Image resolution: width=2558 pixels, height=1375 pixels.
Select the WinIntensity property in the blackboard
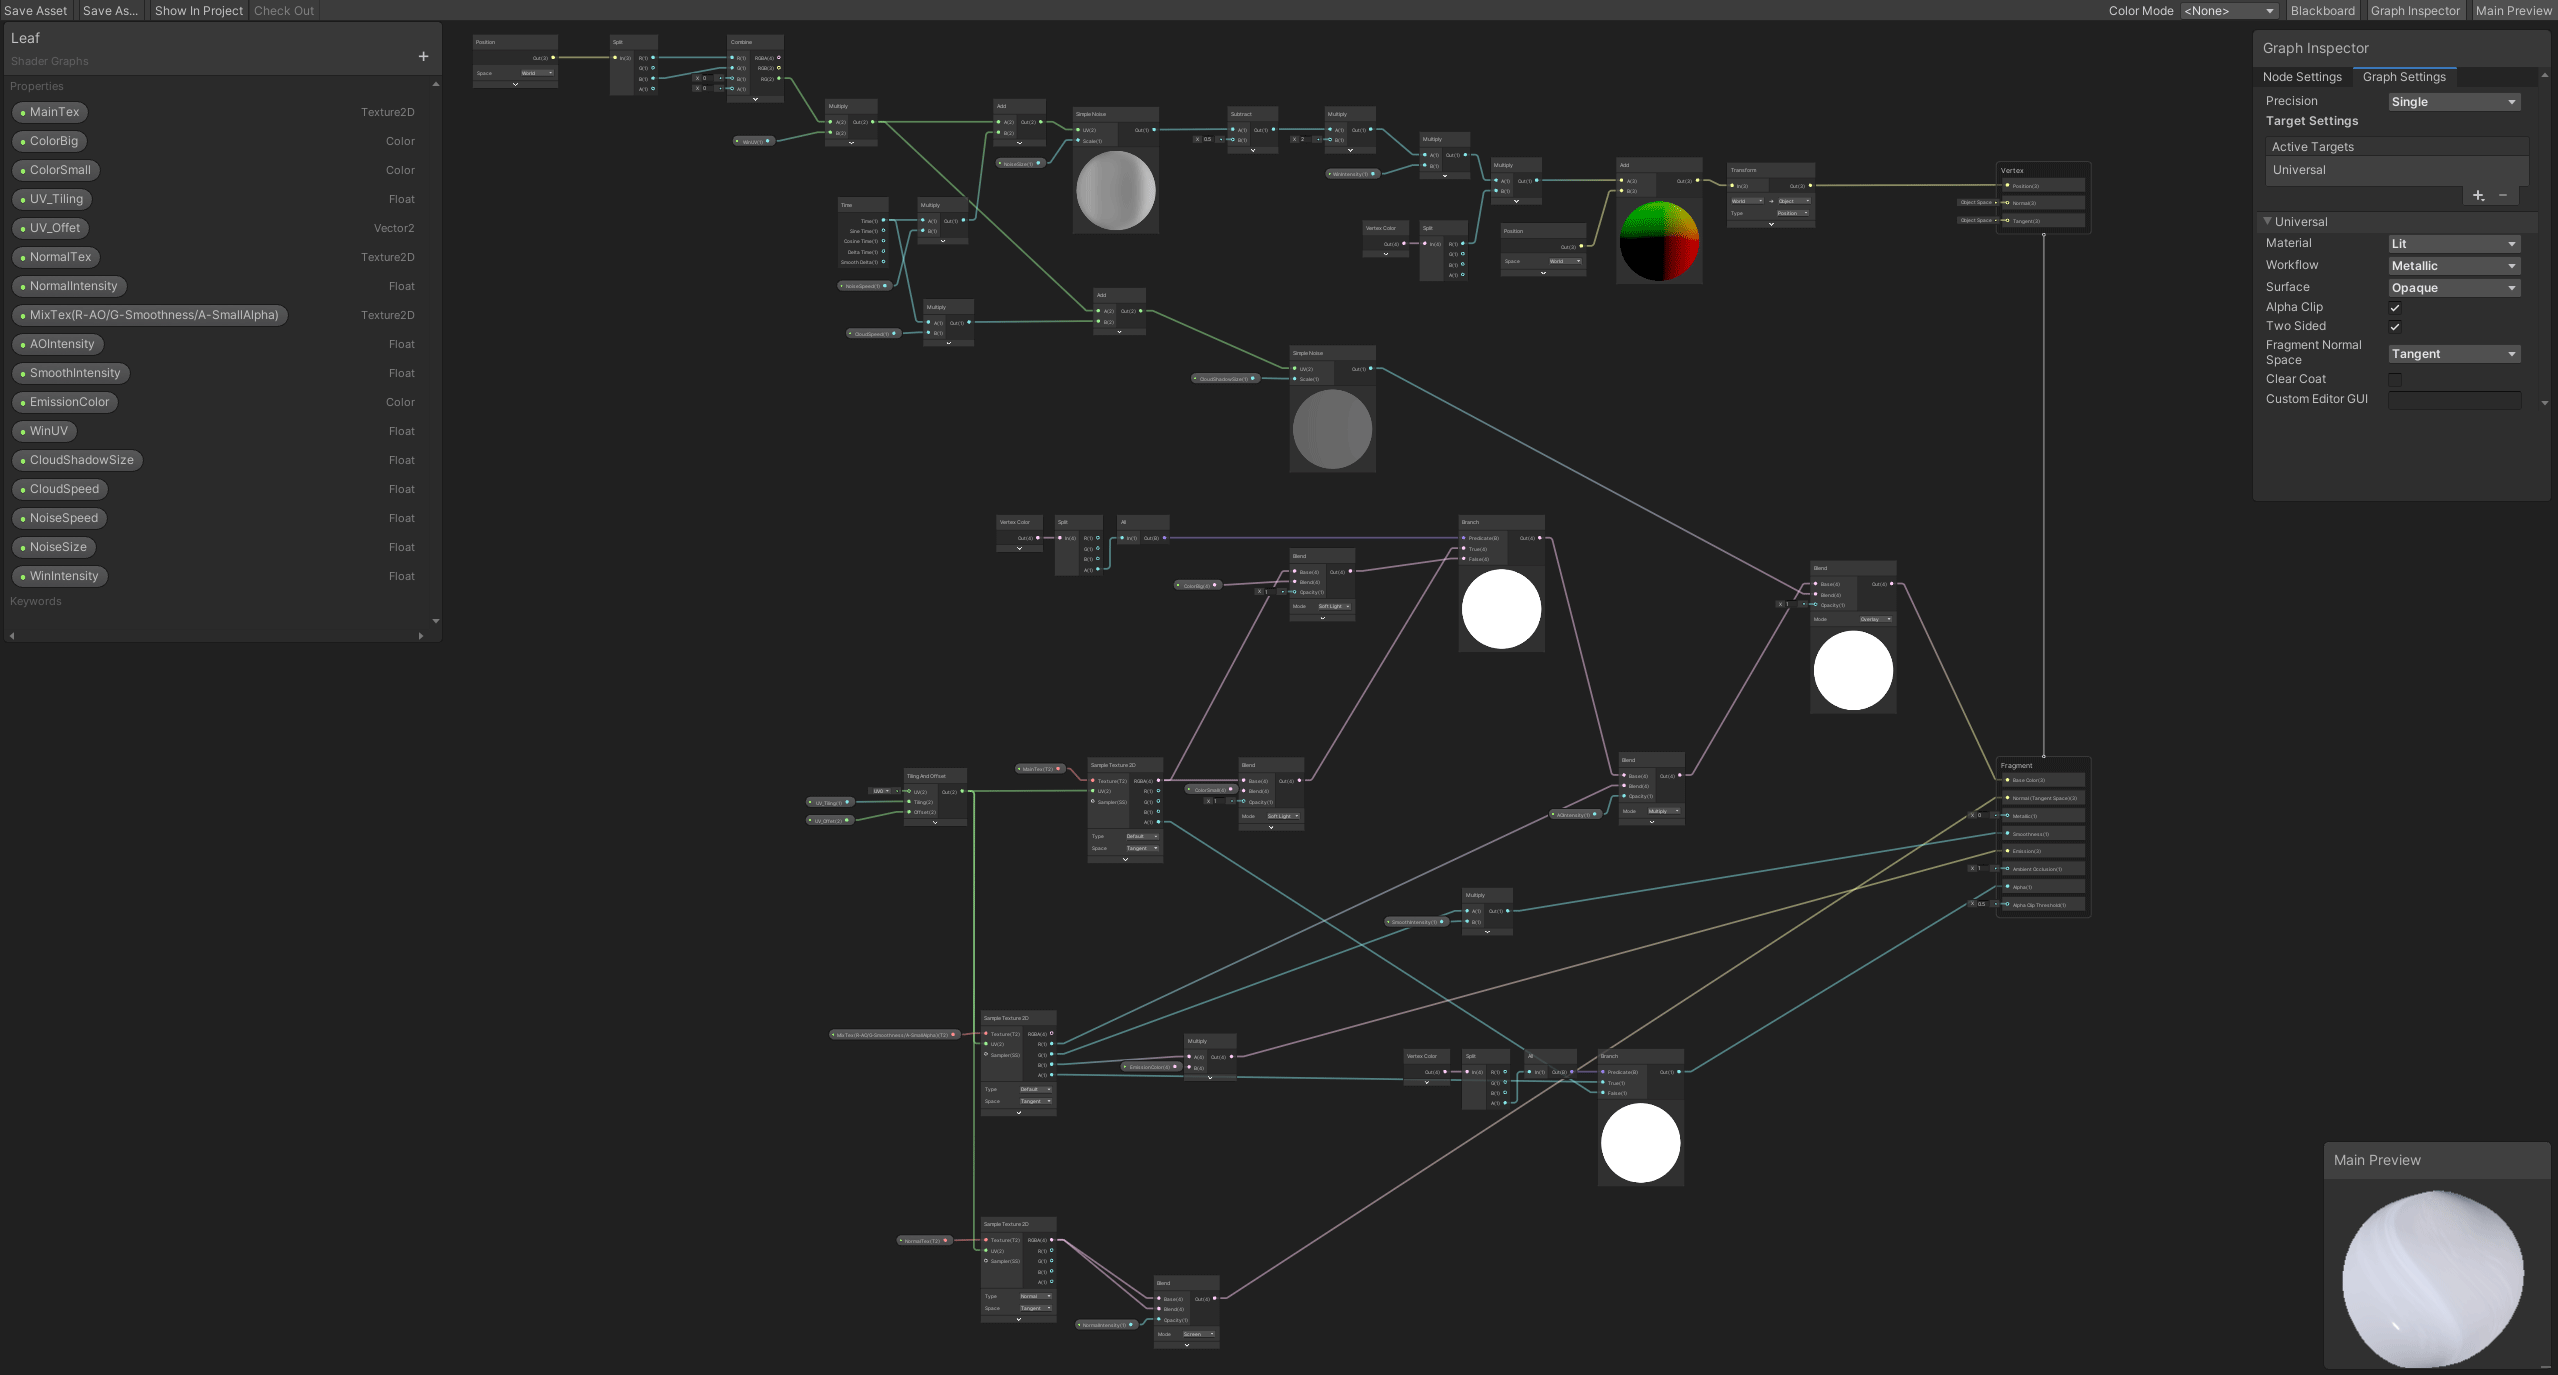click(x=60, y=576)
